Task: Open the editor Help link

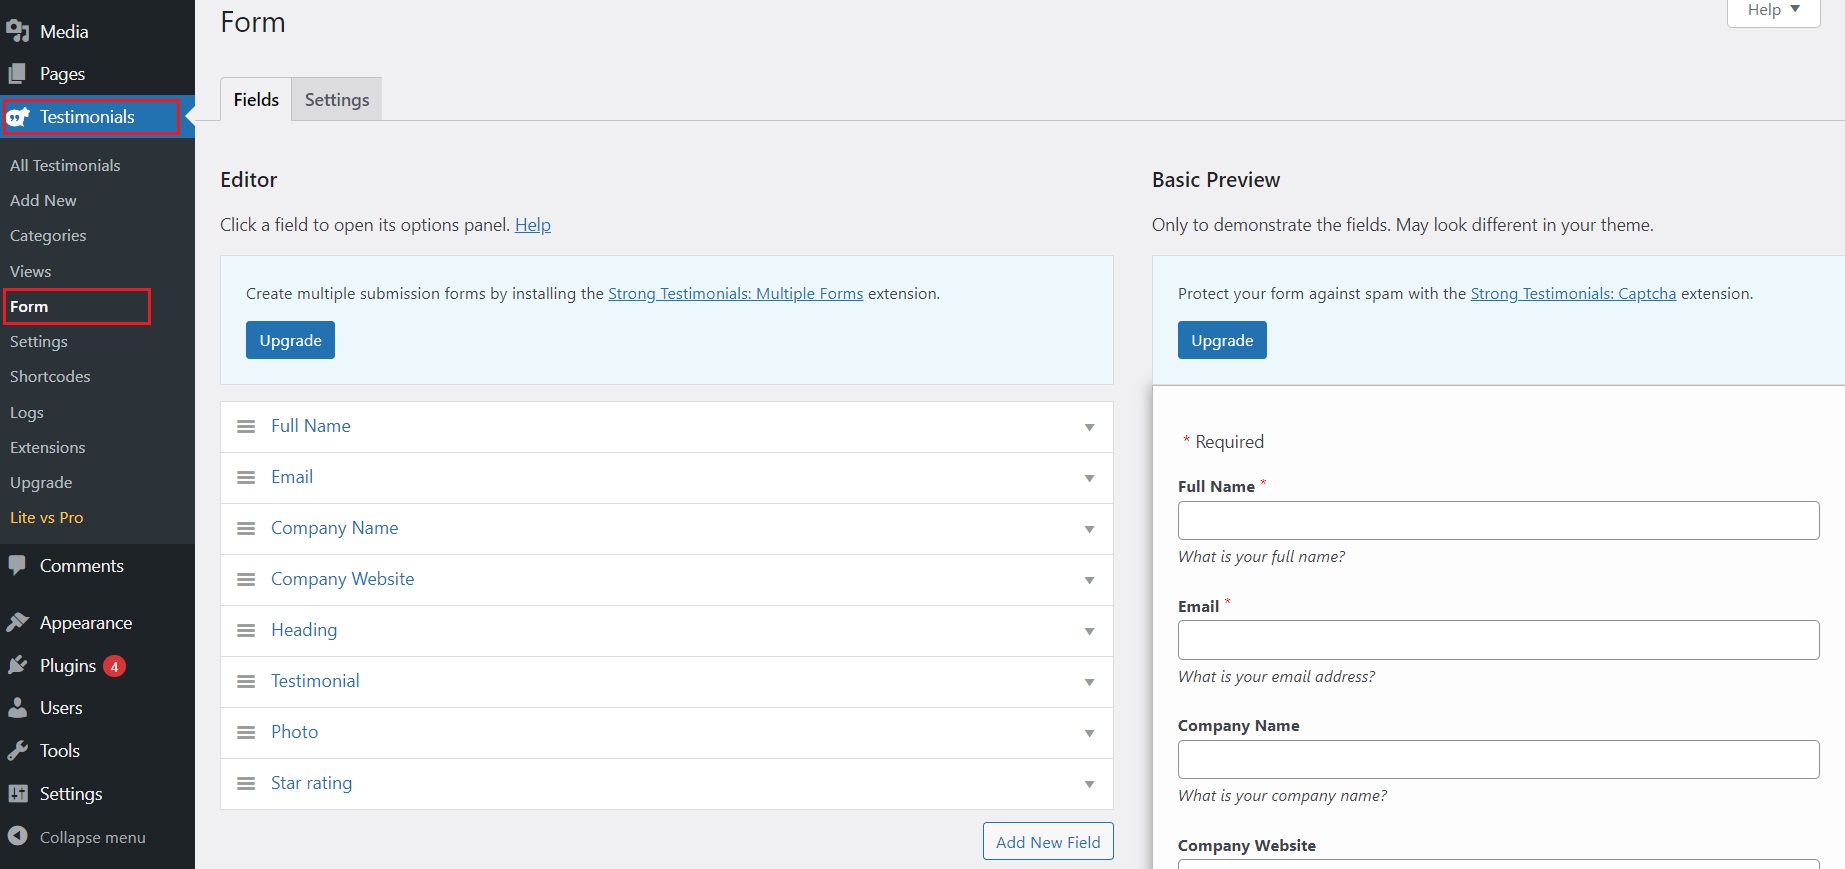Action: point(533,225)
